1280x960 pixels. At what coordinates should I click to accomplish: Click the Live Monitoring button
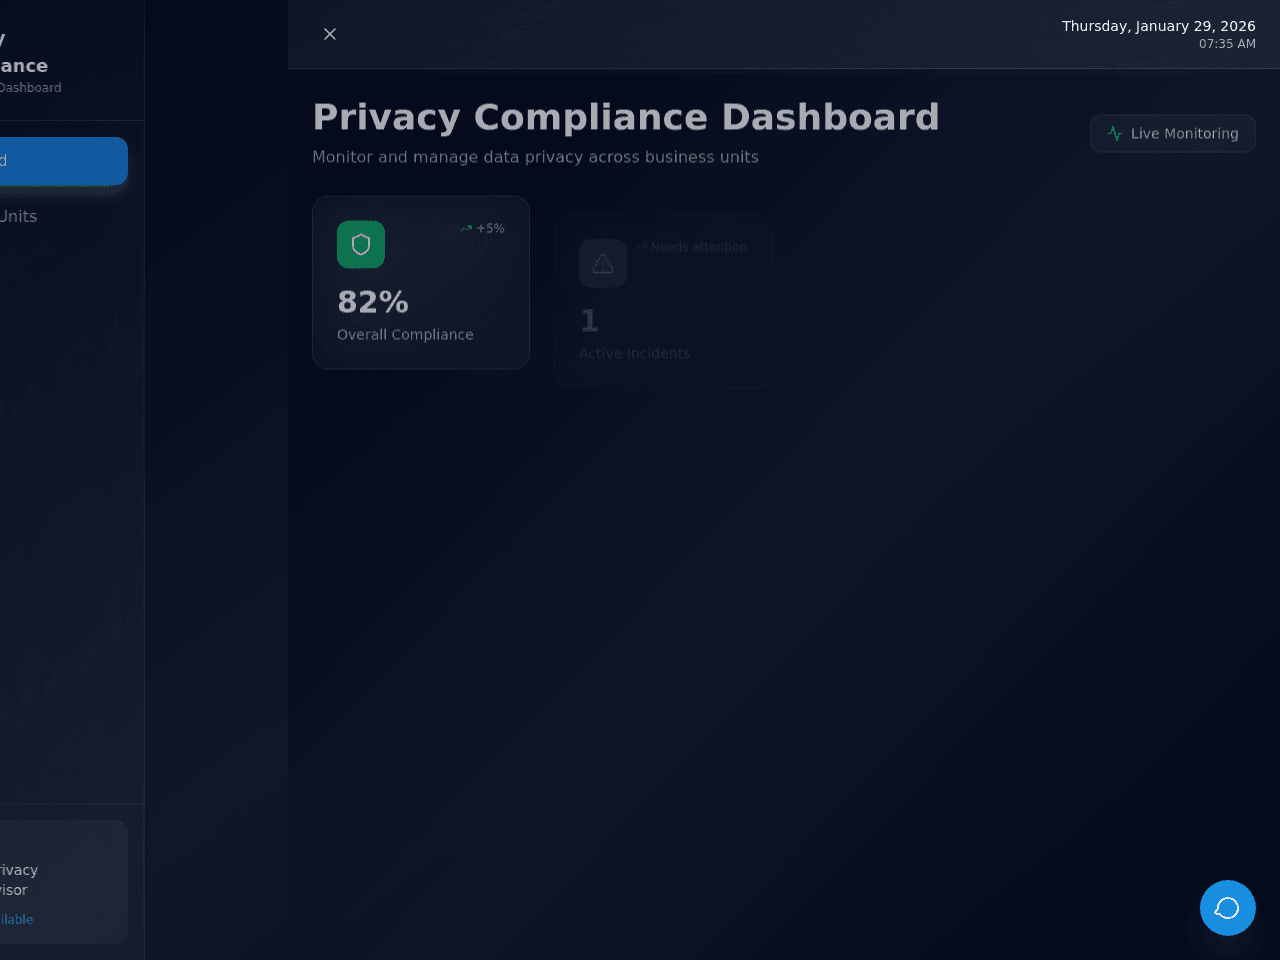(1172, 134)
